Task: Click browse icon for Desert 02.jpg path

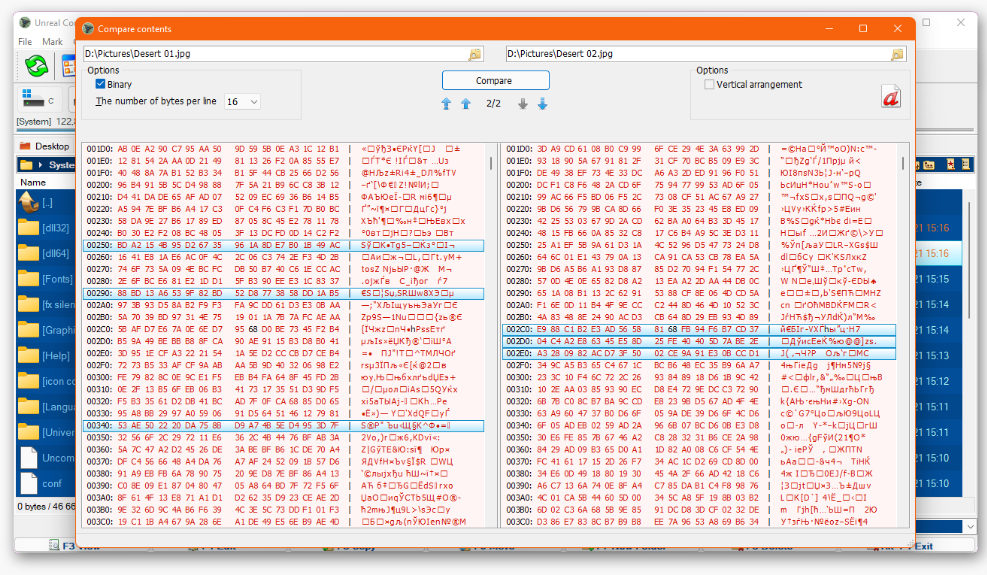Action: [x=897, y=54]
